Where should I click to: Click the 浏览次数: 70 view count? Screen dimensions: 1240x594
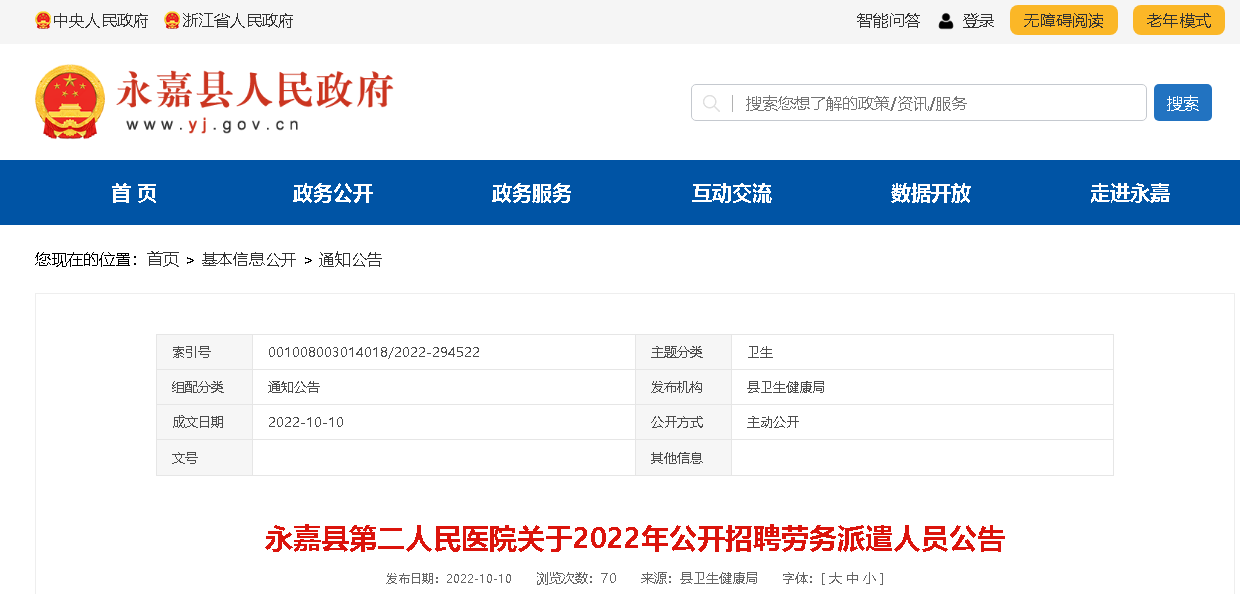[577, 578]
